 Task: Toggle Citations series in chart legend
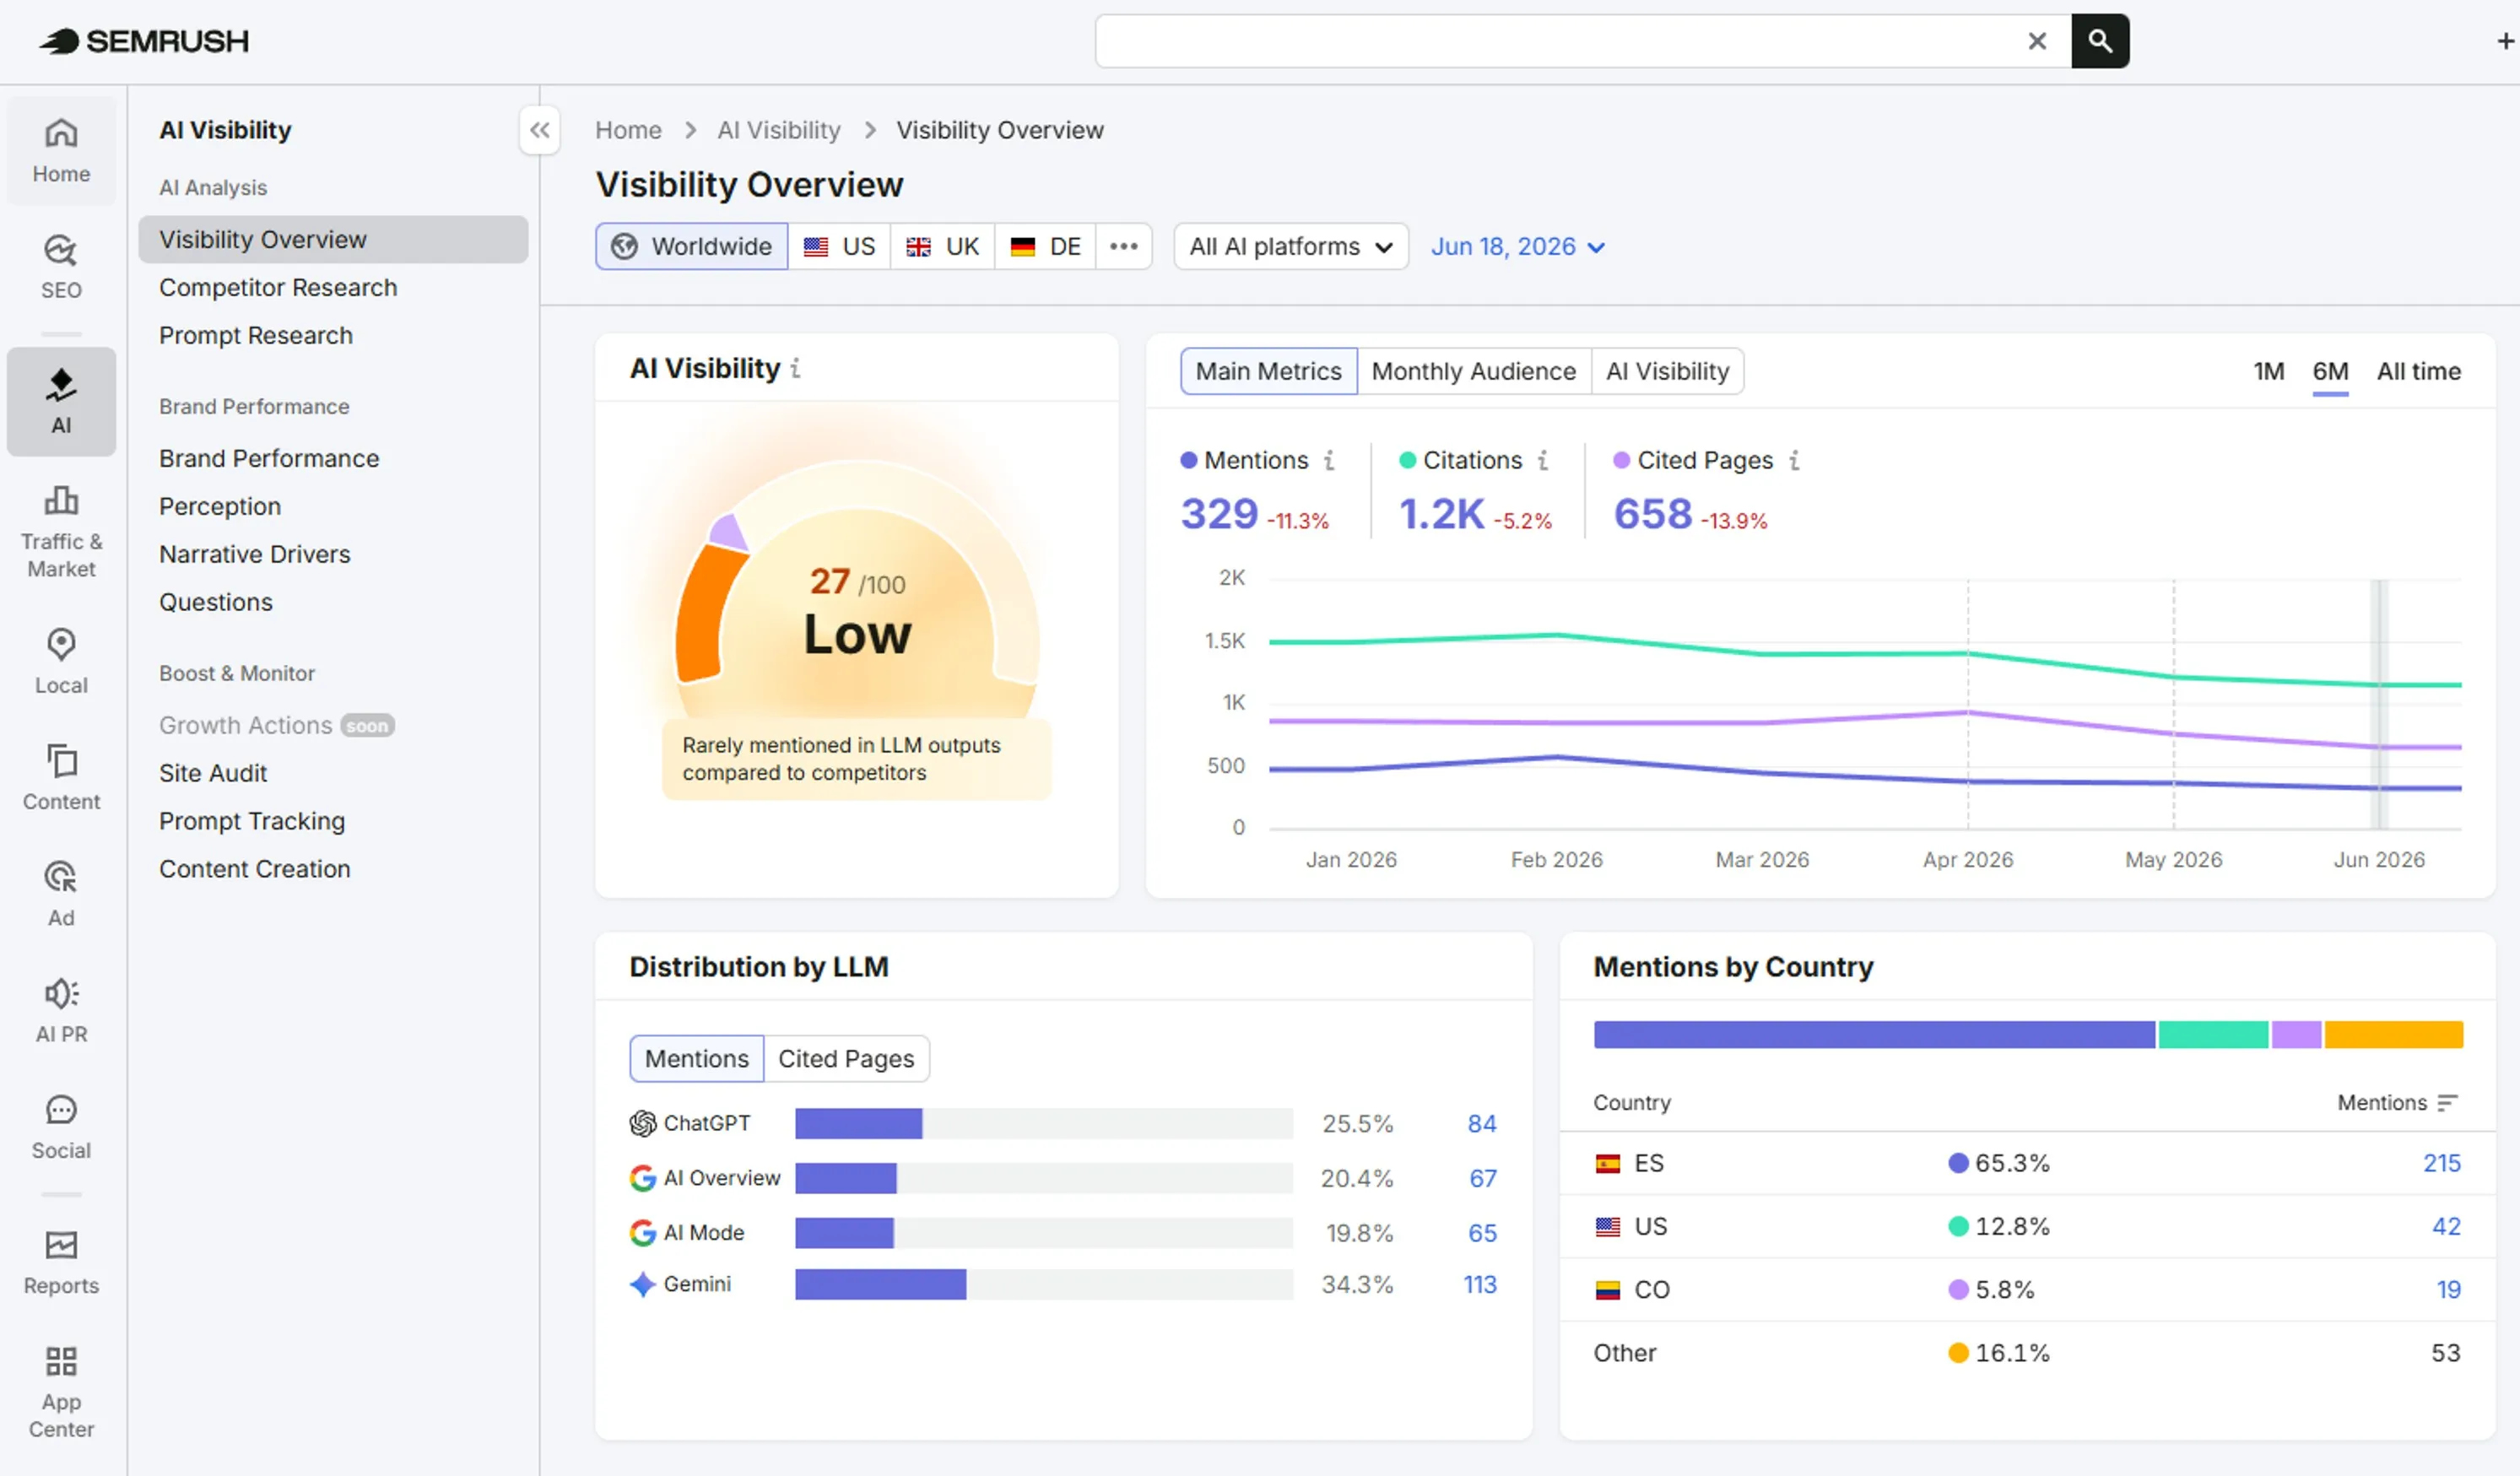pyautogui.click(x=1460, y=460)
